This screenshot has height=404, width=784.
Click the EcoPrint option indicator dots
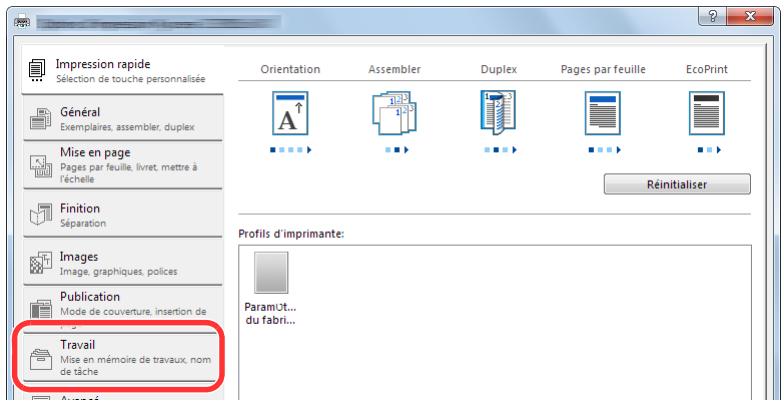tap(709, 150)
